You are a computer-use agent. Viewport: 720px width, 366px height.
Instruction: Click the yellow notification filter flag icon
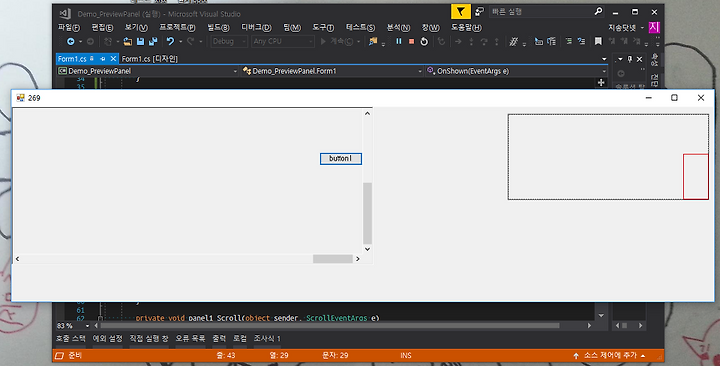pyautogui.click(x=461, y=12)
